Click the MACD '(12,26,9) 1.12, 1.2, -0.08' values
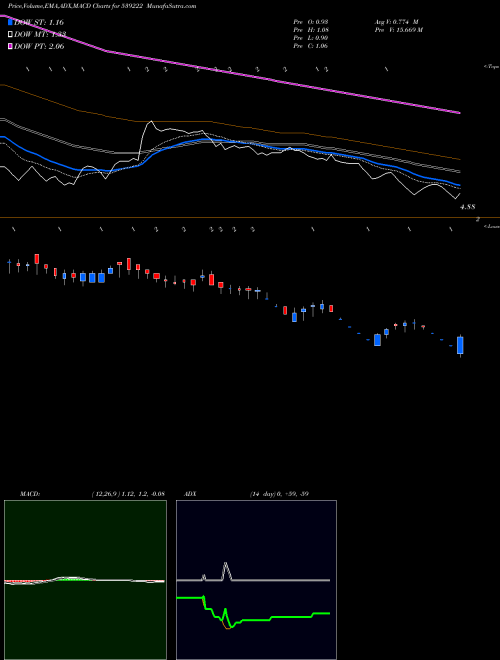Screen dimensions: 500x660 (128, 494)
